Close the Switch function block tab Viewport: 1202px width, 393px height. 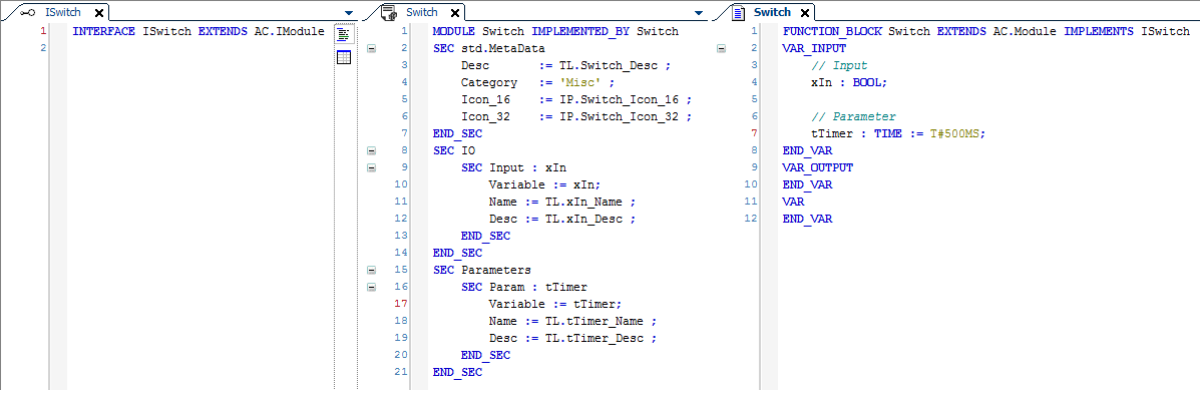pos(805,13)
